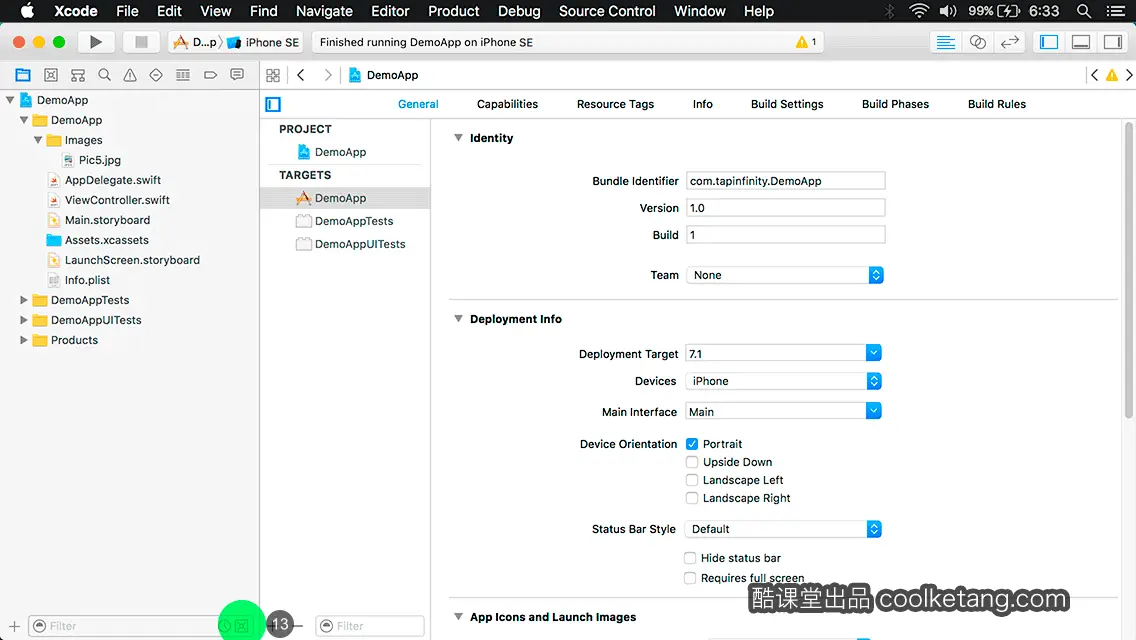Expand the DemoAppTests folder
This screenshot has width=1136, height=640.
point(23,300)
